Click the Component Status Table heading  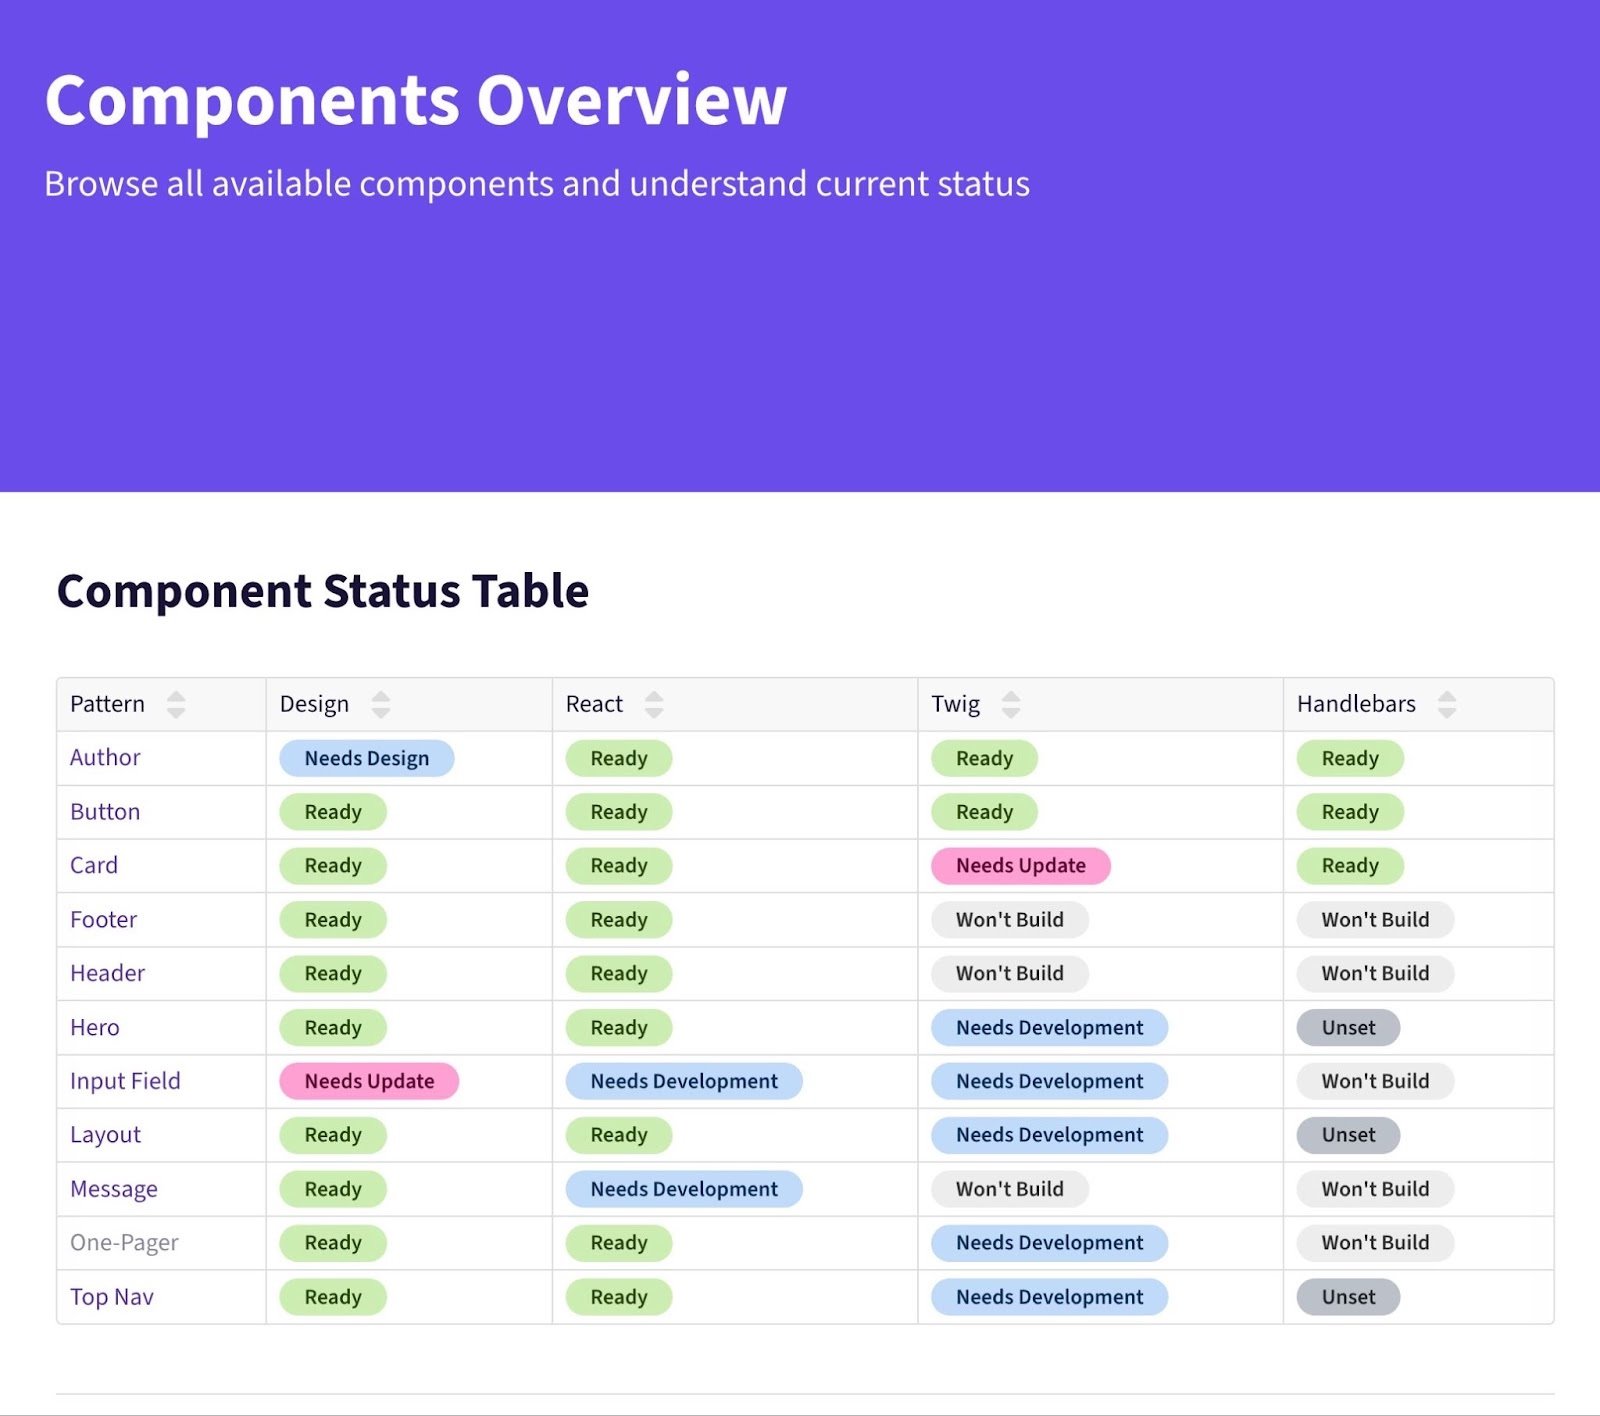pyautogui.click(x=323, y=591)
